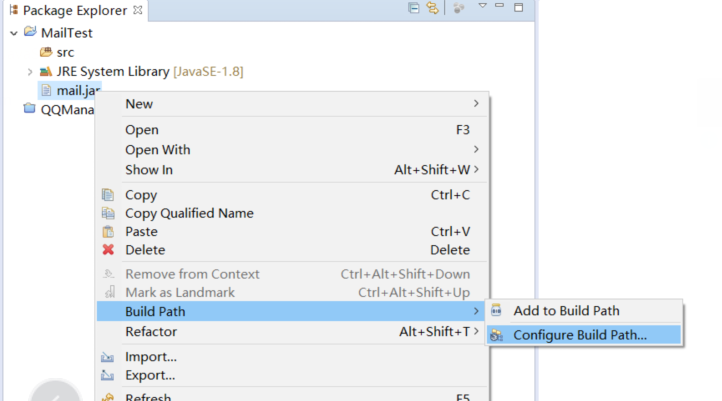
Task: Click the Import icon
Action: tap(107, 357)
